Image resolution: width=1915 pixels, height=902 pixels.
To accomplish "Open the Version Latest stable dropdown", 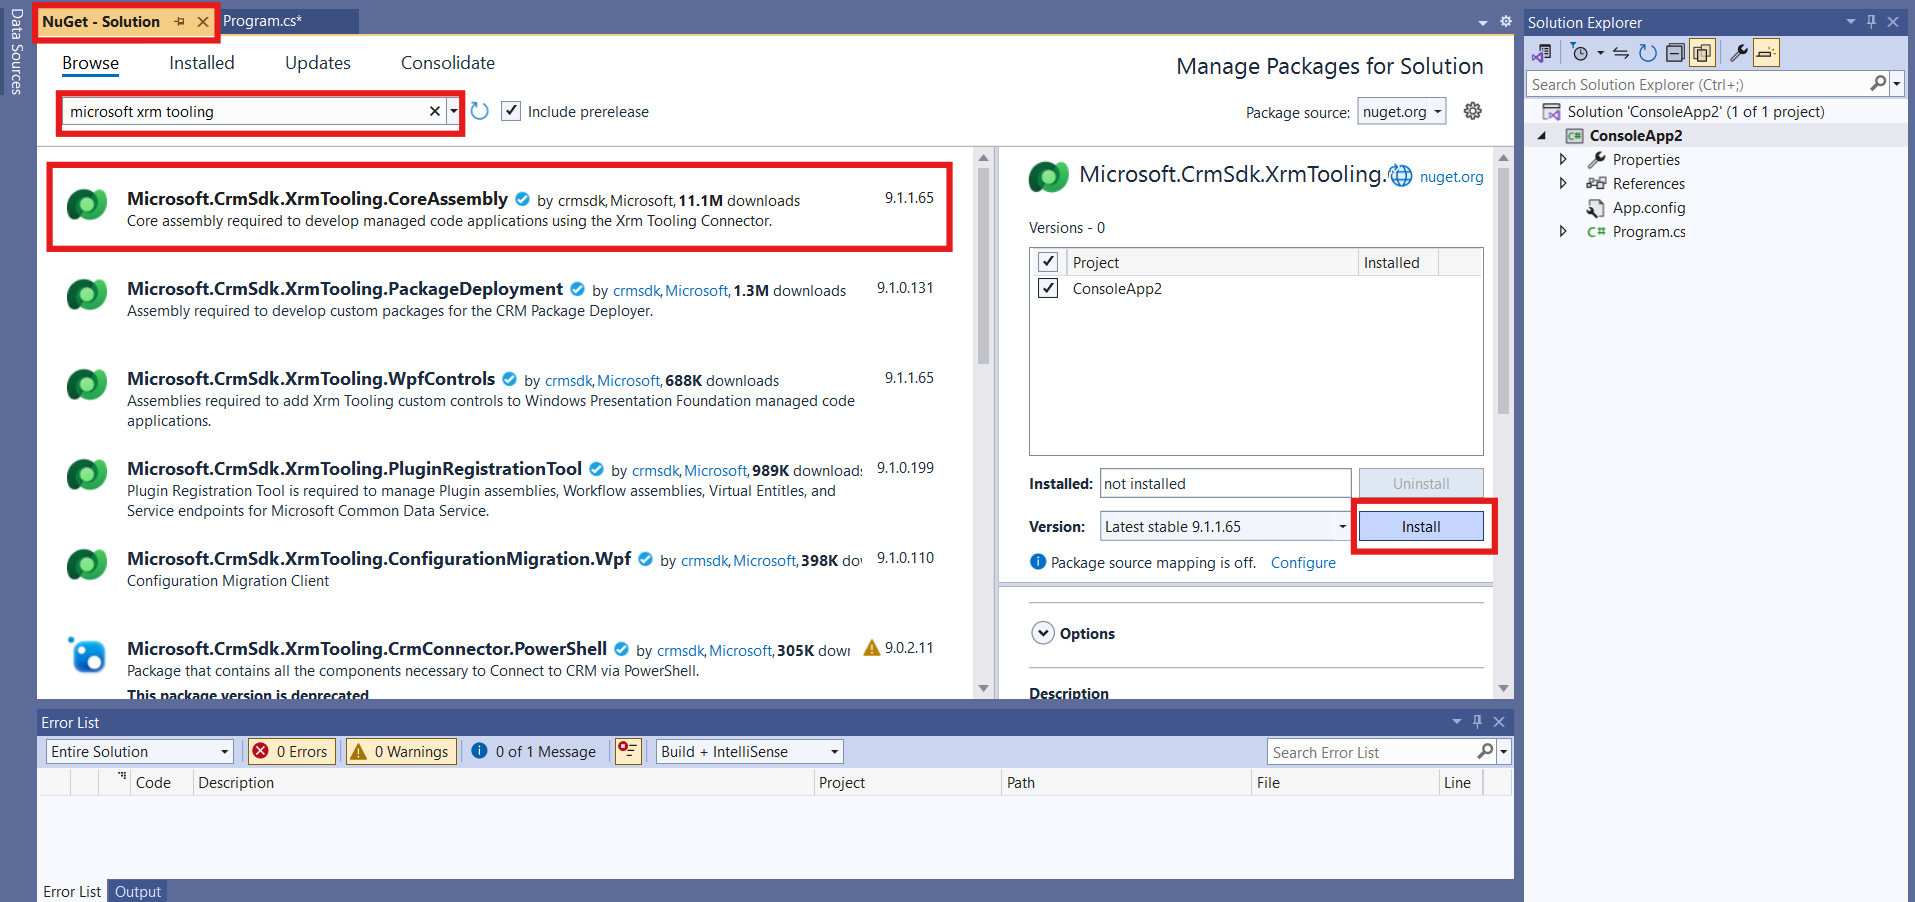I will (x=1225, y=526).
